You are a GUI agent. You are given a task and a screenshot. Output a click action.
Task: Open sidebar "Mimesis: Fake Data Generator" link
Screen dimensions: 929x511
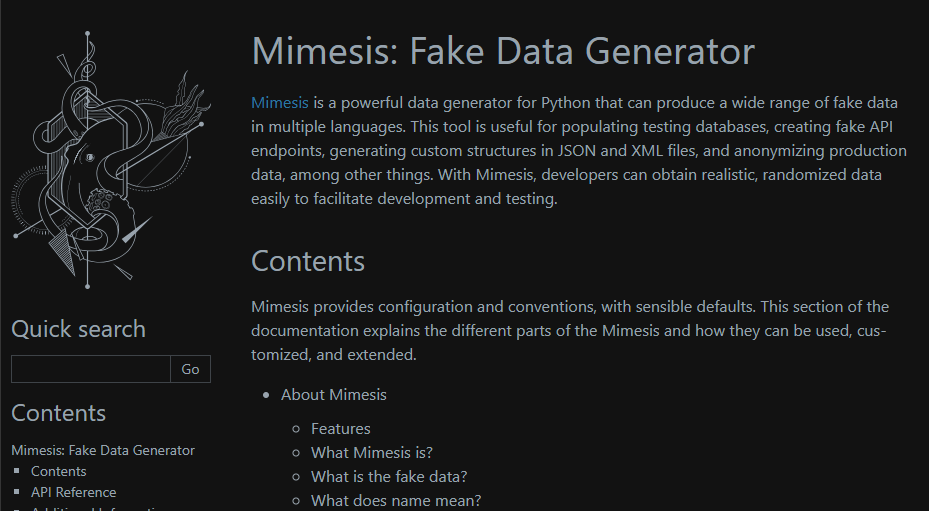pos(103,451)
